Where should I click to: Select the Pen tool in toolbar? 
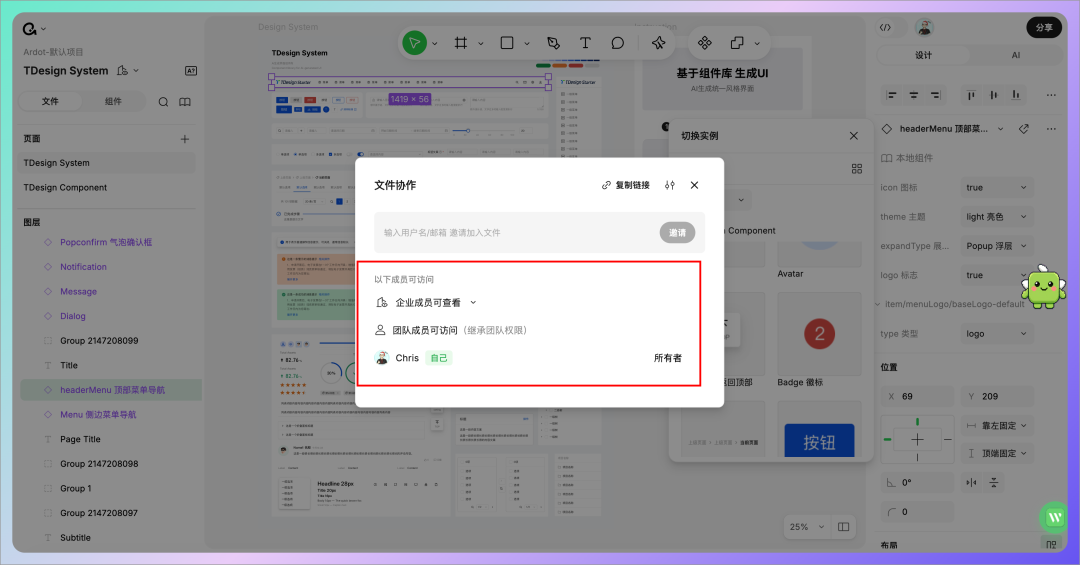(553, 43)
